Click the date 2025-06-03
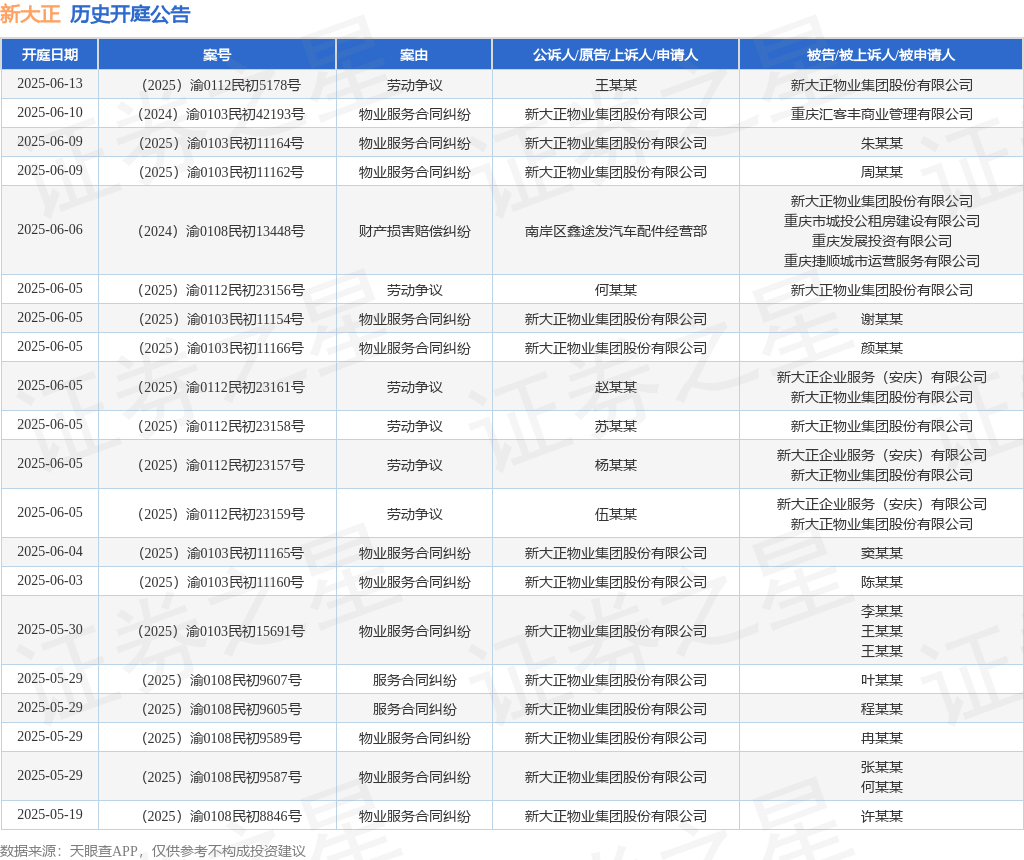Viewport: 1024px width, 860px height. (x=50, y=580)
